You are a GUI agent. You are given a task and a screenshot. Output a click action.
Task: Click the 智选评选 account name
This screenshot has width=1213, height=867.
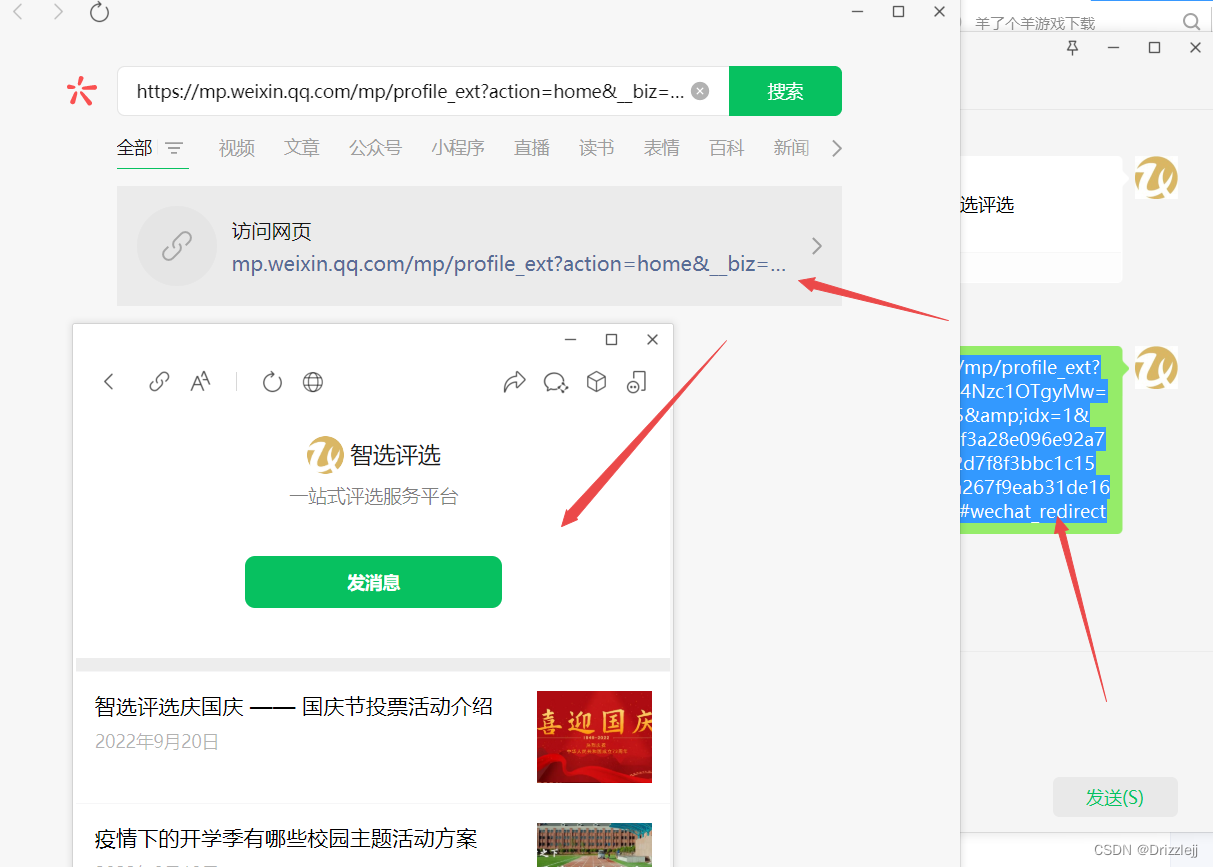pyautogui.click(x=396, y=455)
